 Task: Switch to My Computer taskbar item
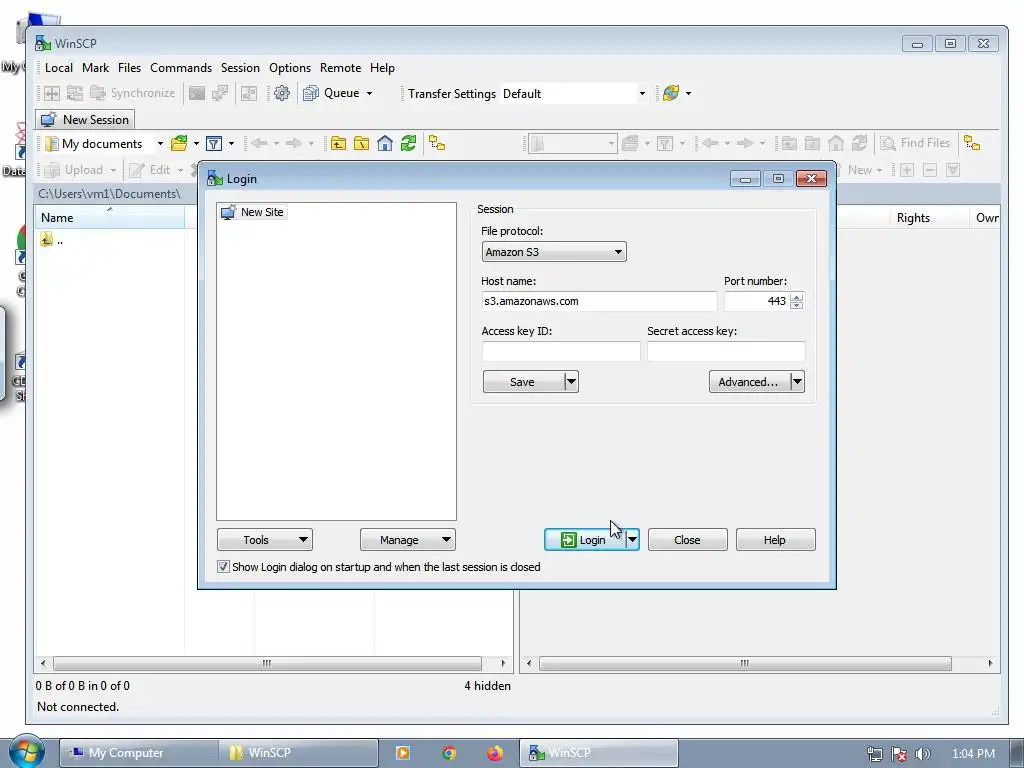click(x=138, y=753)
